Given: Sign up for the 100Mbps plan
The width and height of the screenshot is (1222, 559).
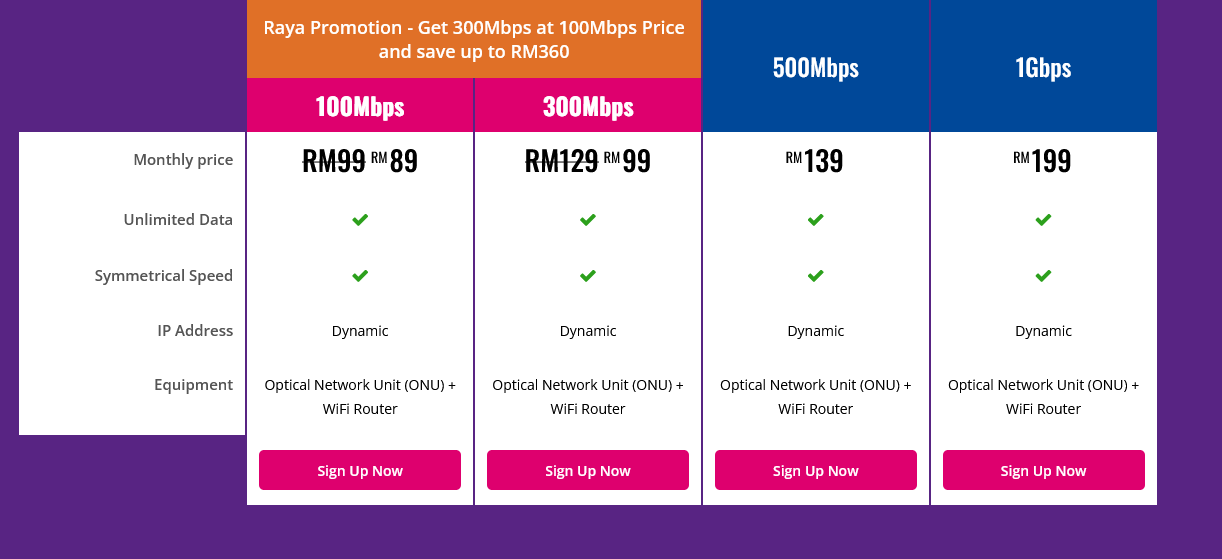Looking at the screenshot, I should tap(360, 470).
